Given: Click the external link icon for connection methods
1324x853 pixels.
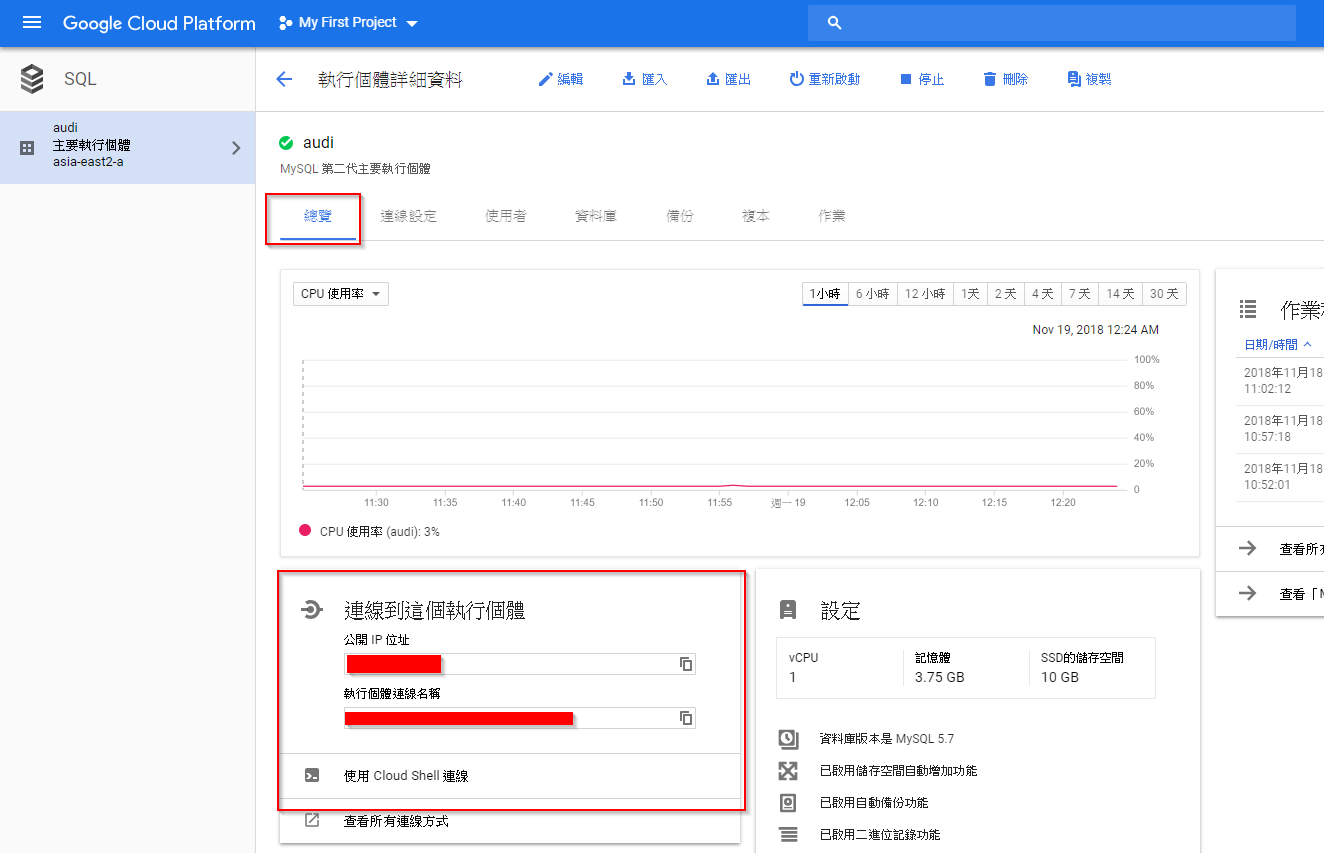Looking at the screenshot, I should pos(312,820).
